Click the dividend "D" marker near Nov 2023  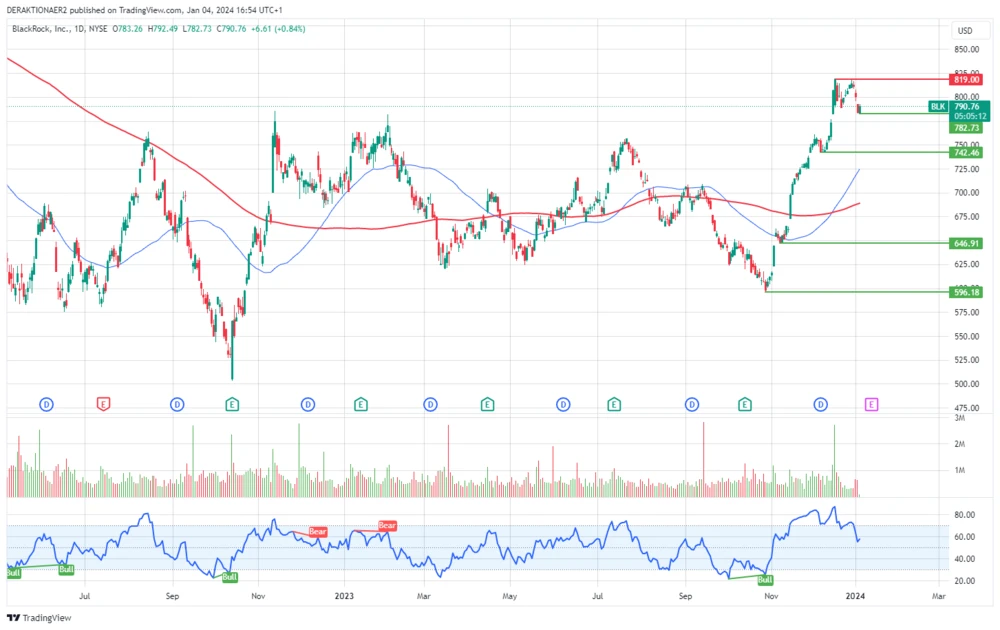818,404
